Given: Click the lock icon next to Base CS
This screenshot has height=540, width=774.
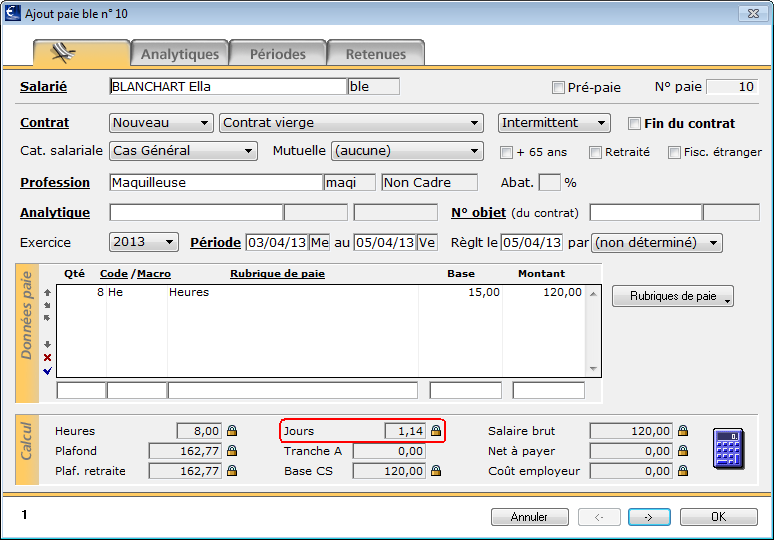Looking at the screenshot, I should [436, 471].
